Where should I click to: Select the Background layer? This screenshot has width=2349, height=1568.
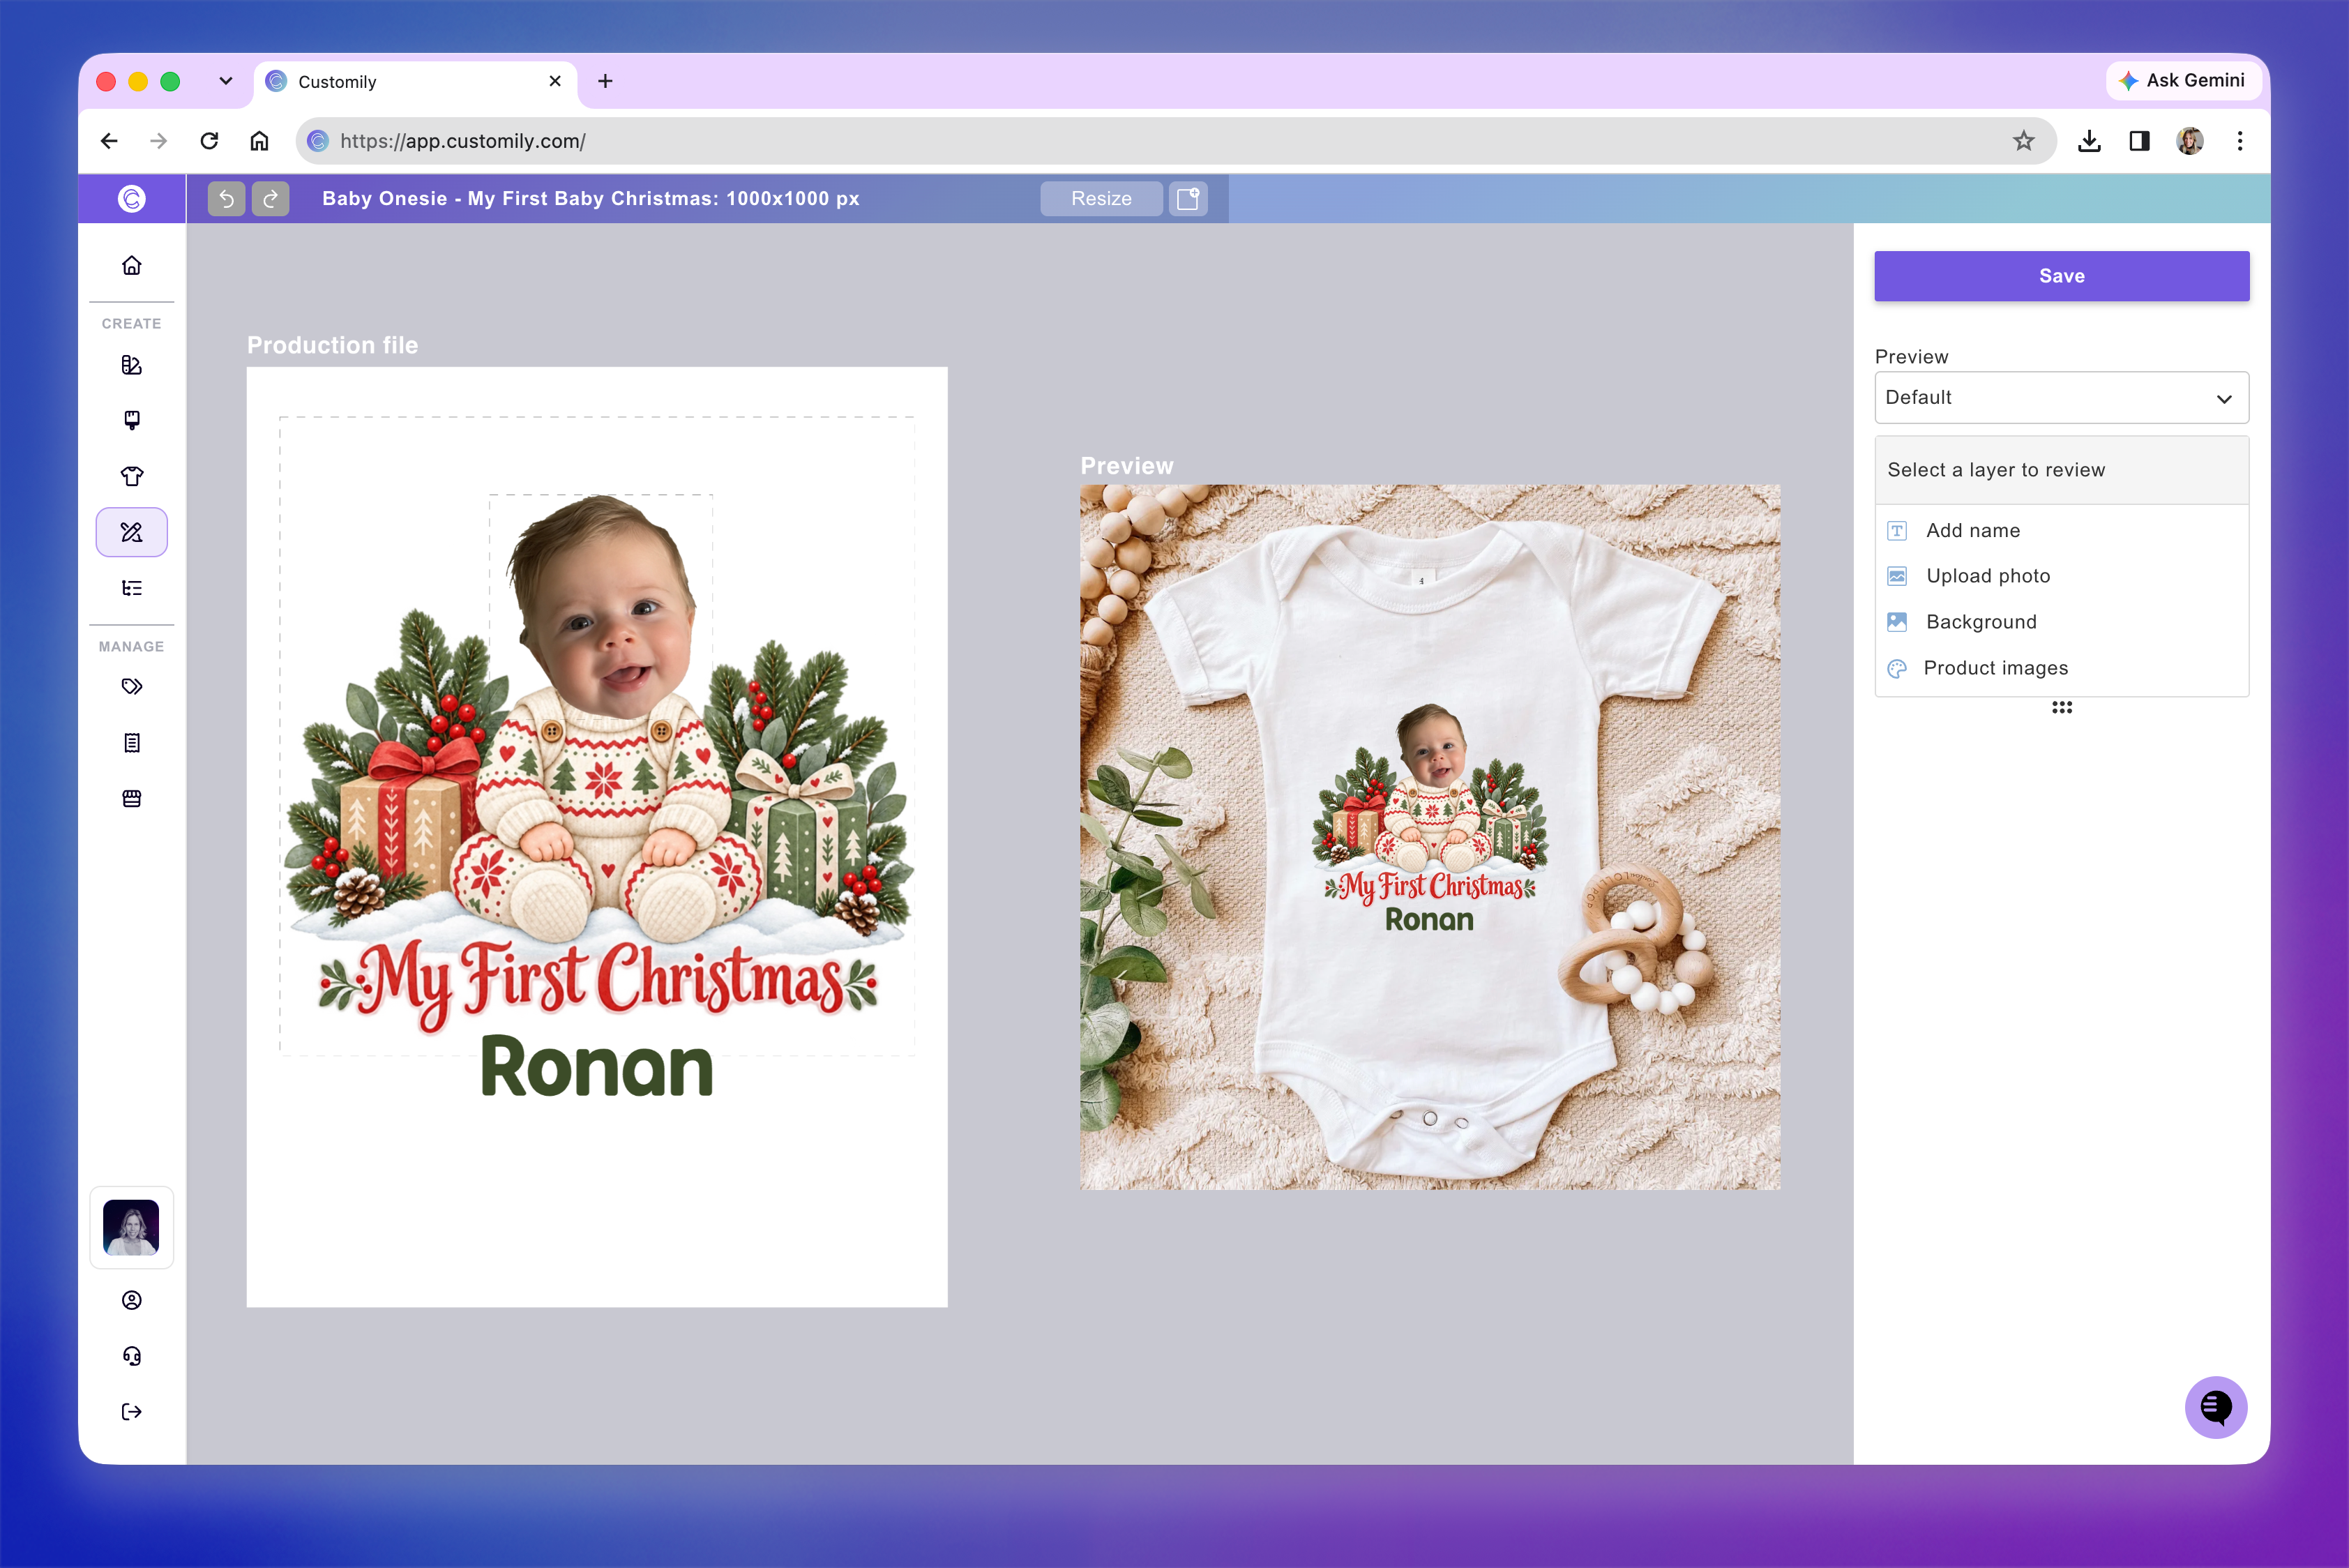[2061, 622]
